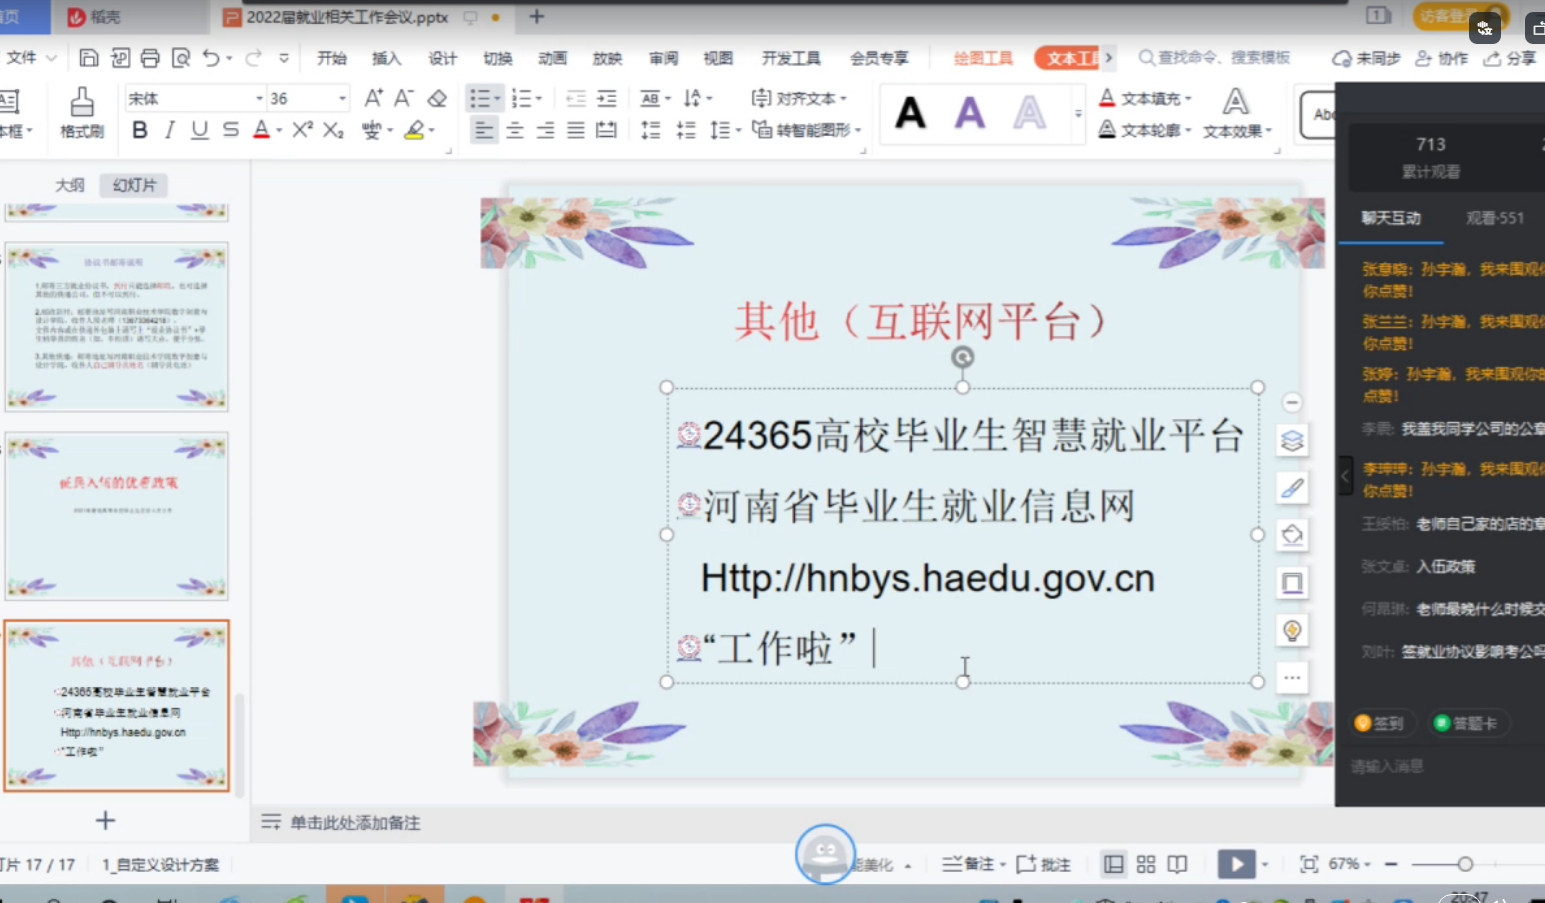Open the 文本填充 dropdown arrow
Viewport: 1545px width, 903px height.
(x=1188, y=98)
